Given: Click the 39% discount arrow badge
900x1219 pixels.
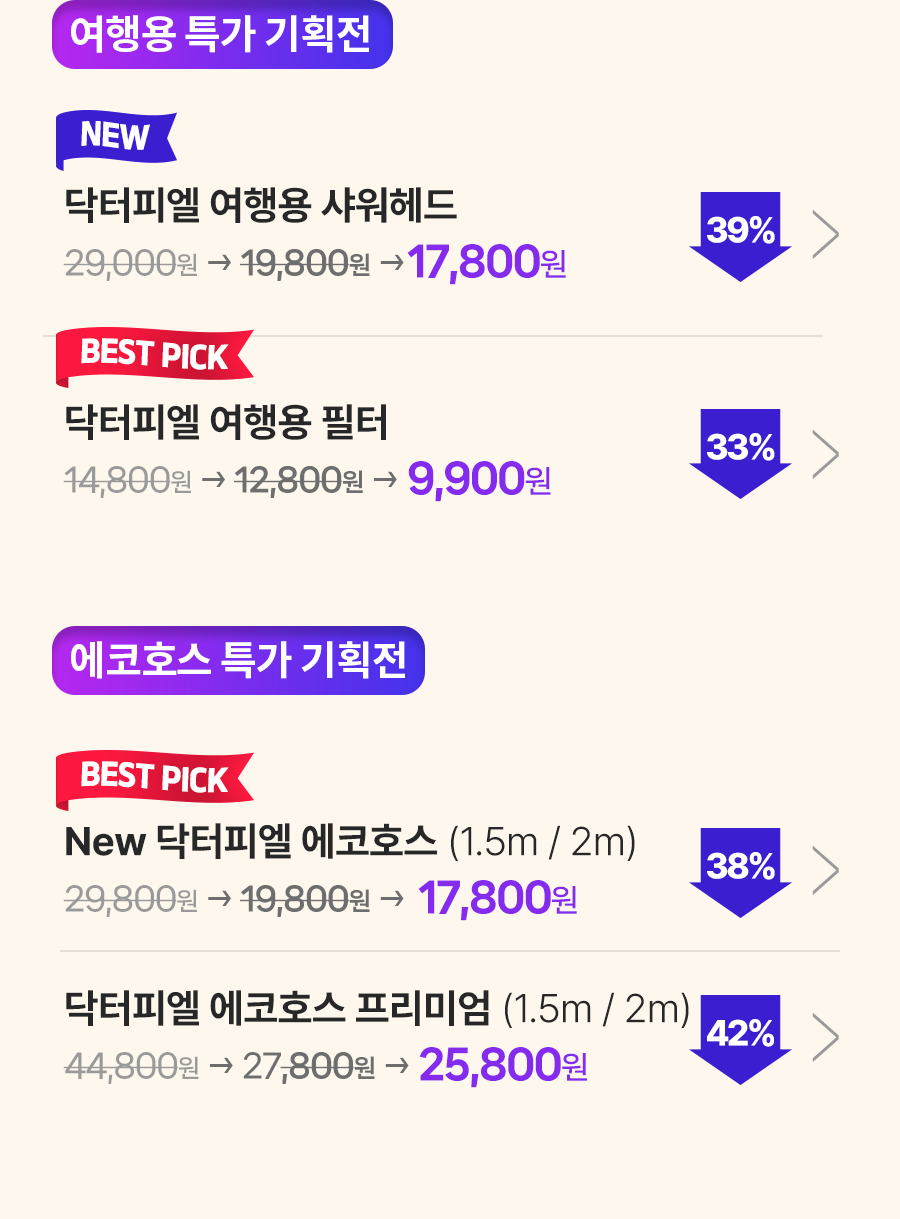Looking at the screenshot, I should tap(740, 237).
